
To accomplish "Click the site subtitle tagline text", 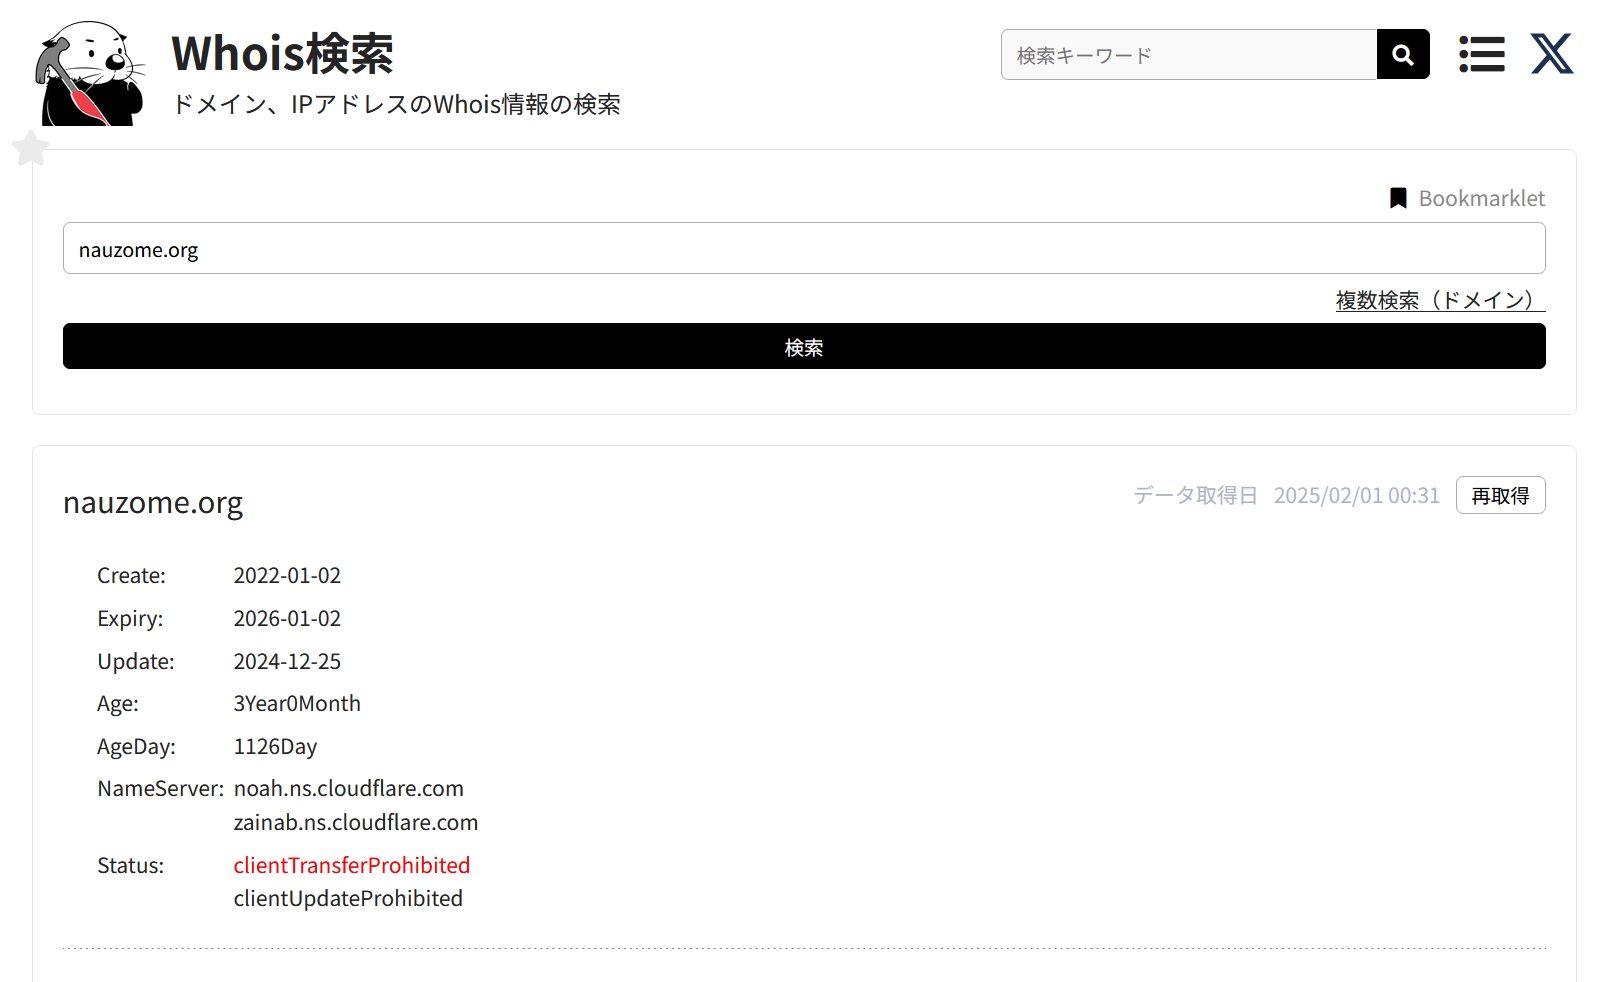I will 396,104.
